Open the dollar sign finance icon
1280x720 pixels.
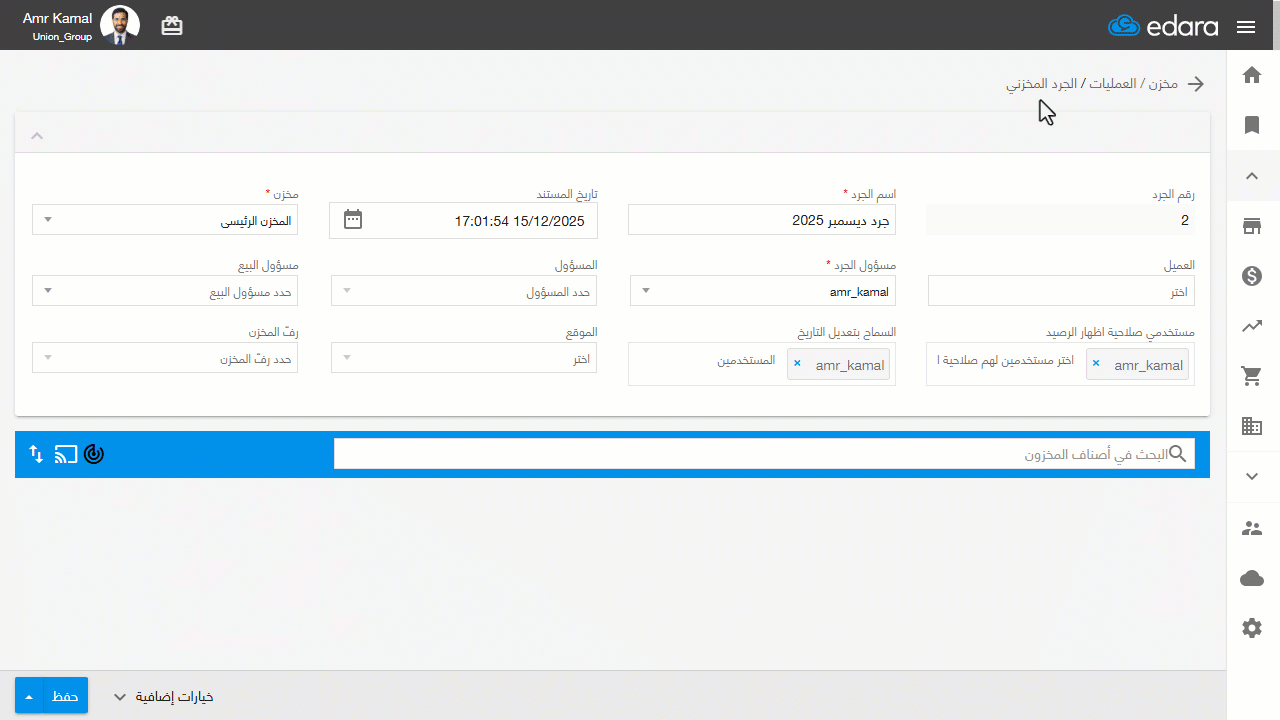click(x=1252, y=276)
